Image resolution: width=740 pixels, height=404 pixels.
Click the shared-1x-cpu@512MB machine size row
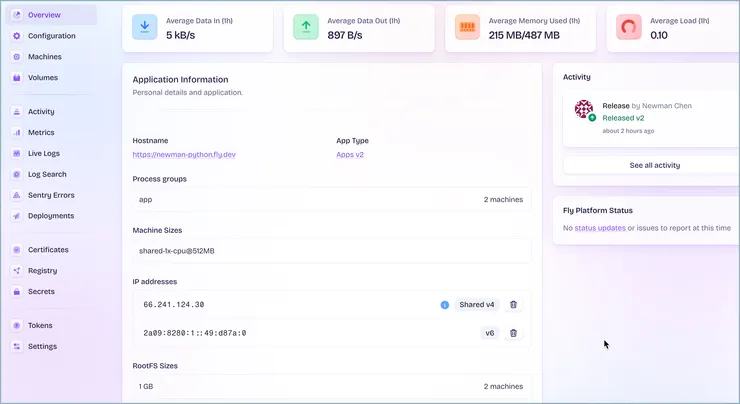[x=332, y=251]
